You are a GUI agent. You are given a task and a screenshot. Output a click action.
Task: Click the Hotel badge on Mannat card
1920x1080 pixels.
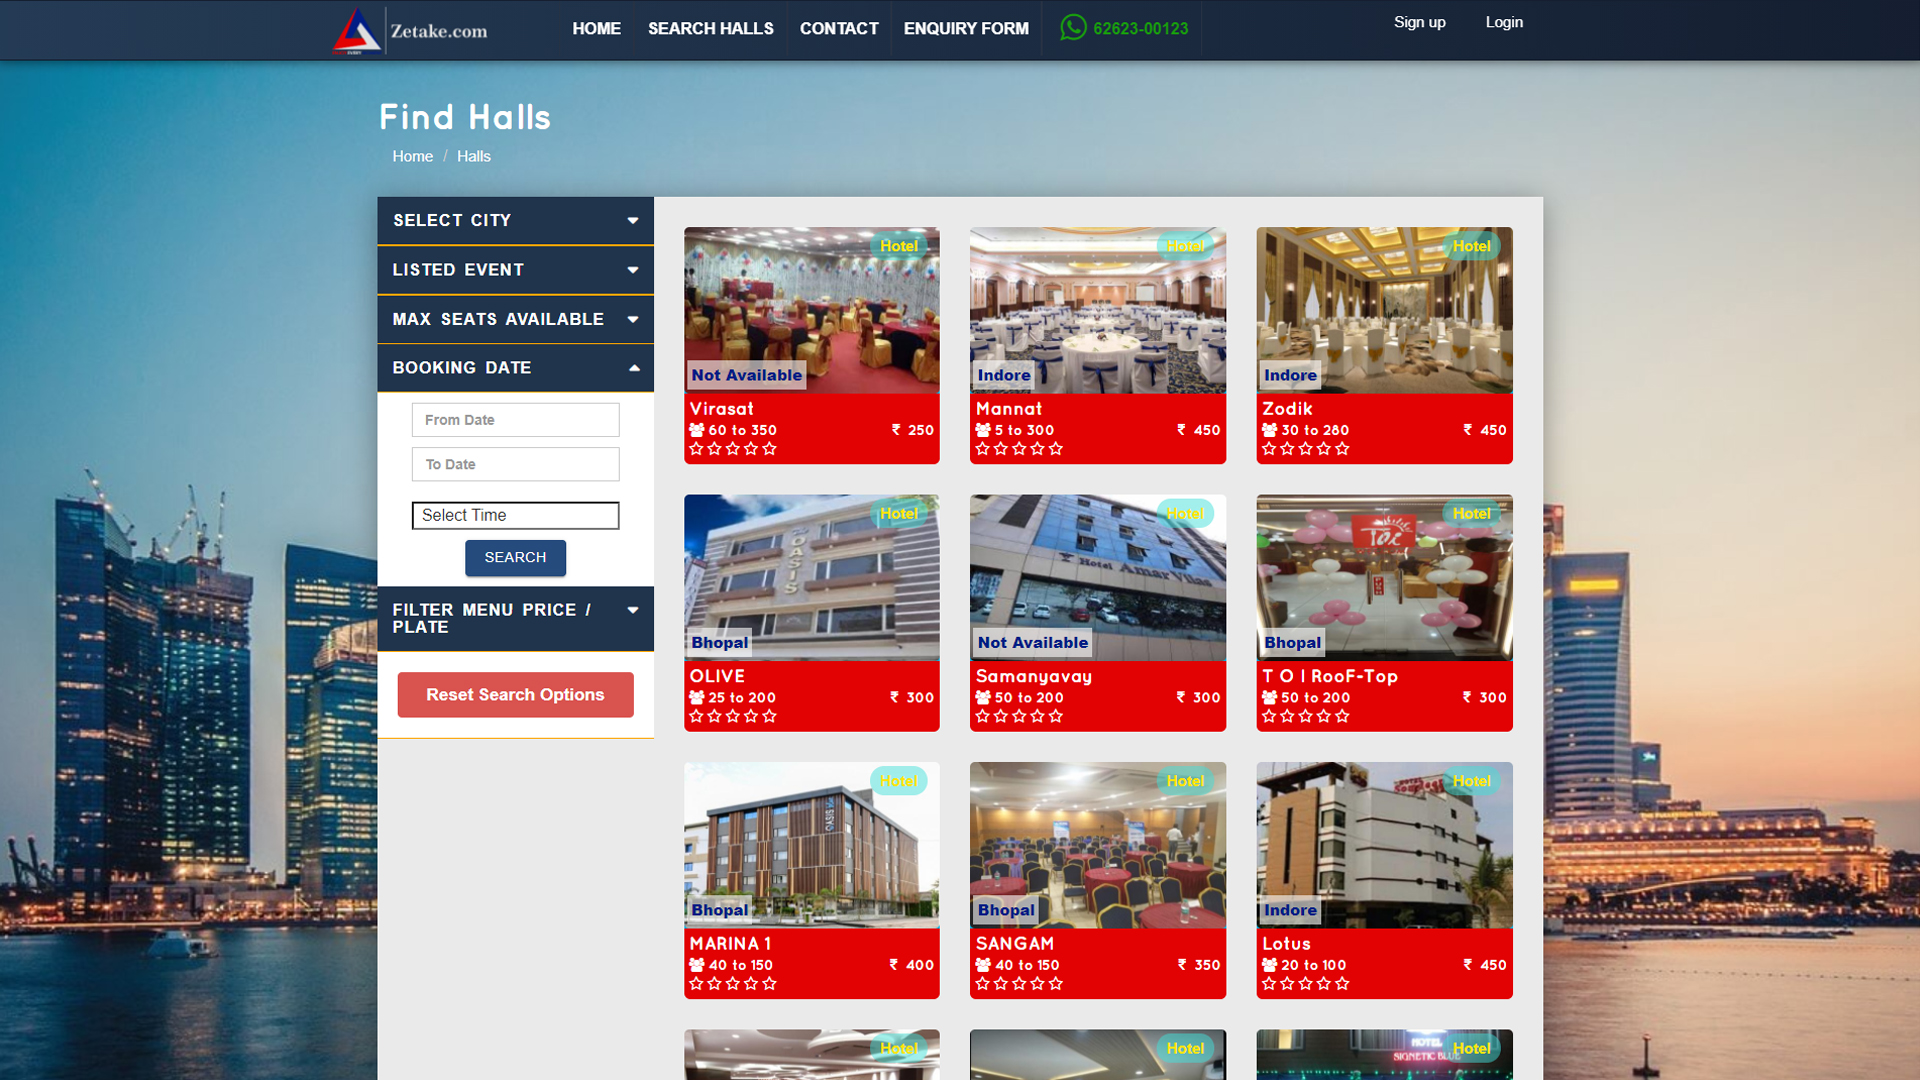coord(1185,246)
